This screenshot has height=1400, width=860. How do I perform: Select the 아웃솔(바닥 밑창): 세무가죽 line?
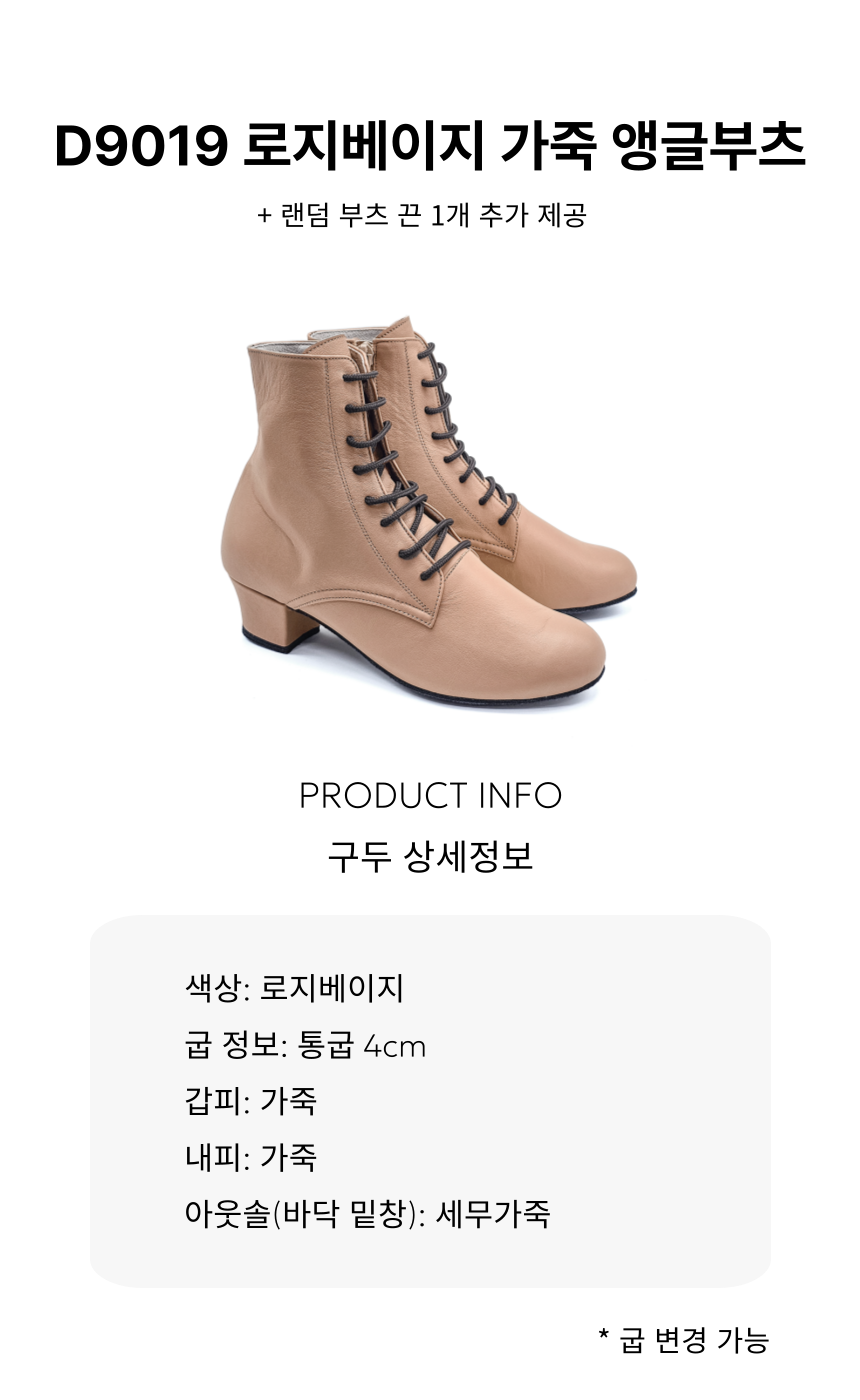[x=367, y=1215]
